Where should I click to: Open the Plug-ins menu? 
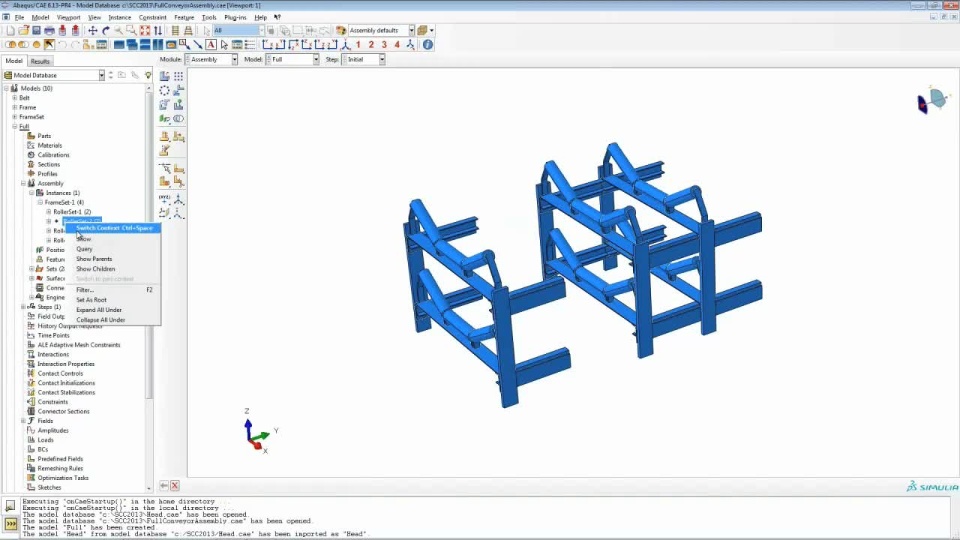tap(235, 18)
